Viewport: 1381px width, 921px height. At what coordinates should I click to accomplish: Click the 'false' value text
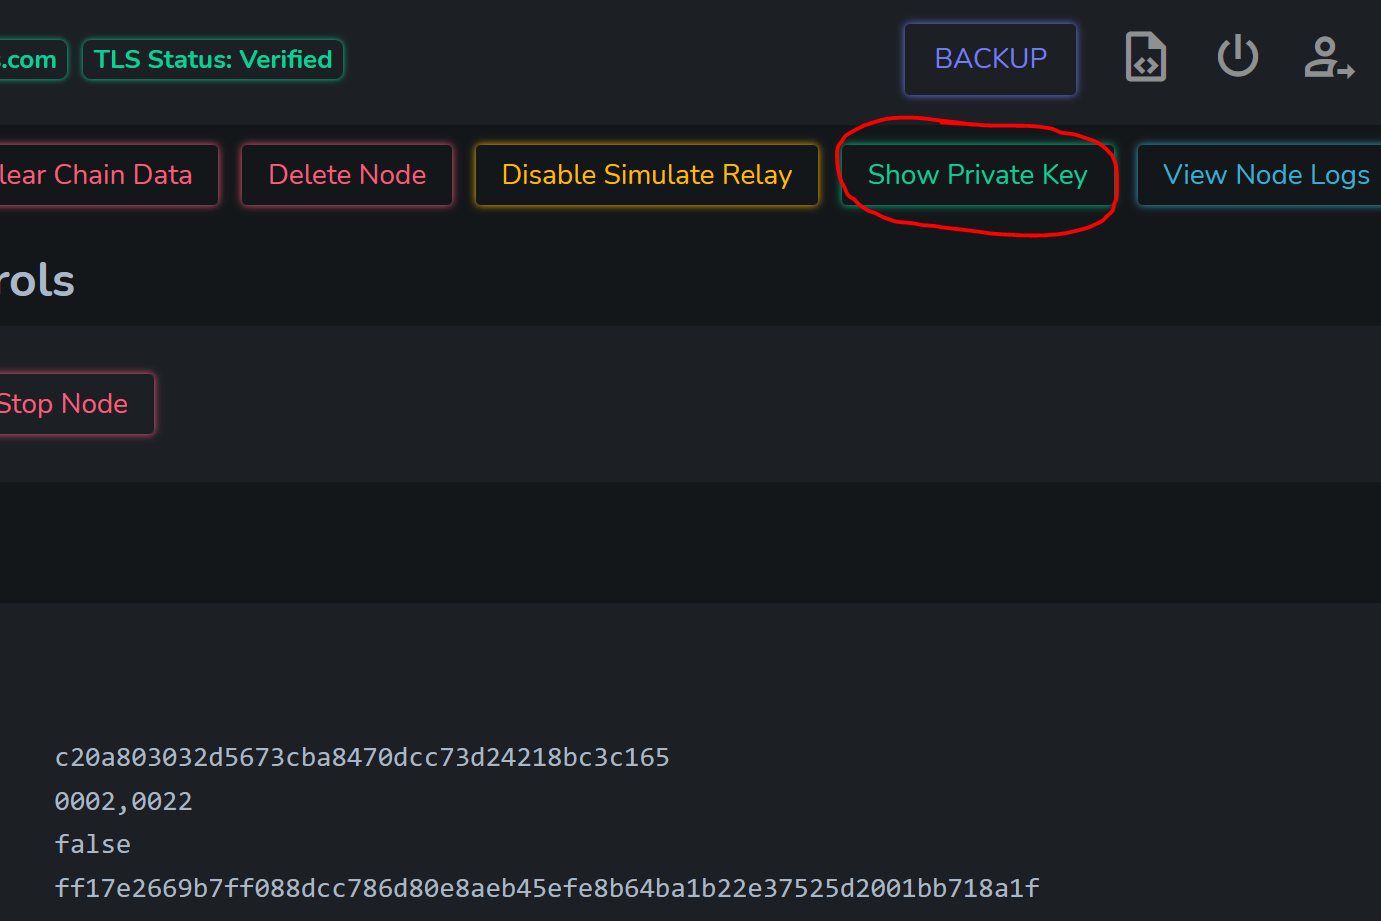pos(92,844)
